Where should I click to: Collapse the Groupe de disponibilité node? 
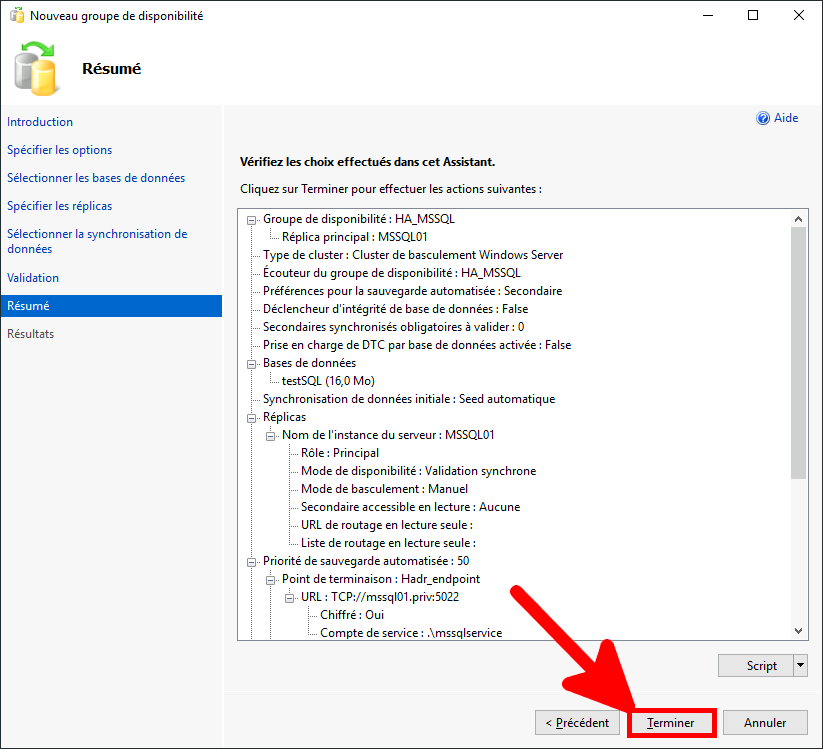(252, 219)
